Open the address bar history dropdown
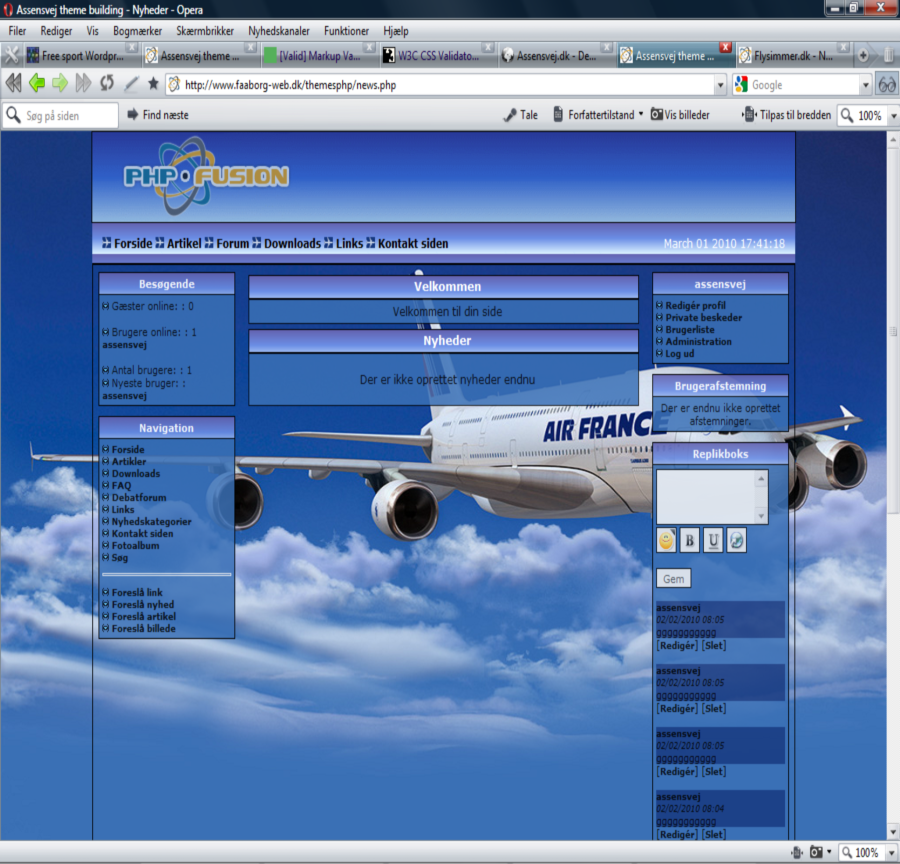This screenshot has height=864, width=900. 720,86
